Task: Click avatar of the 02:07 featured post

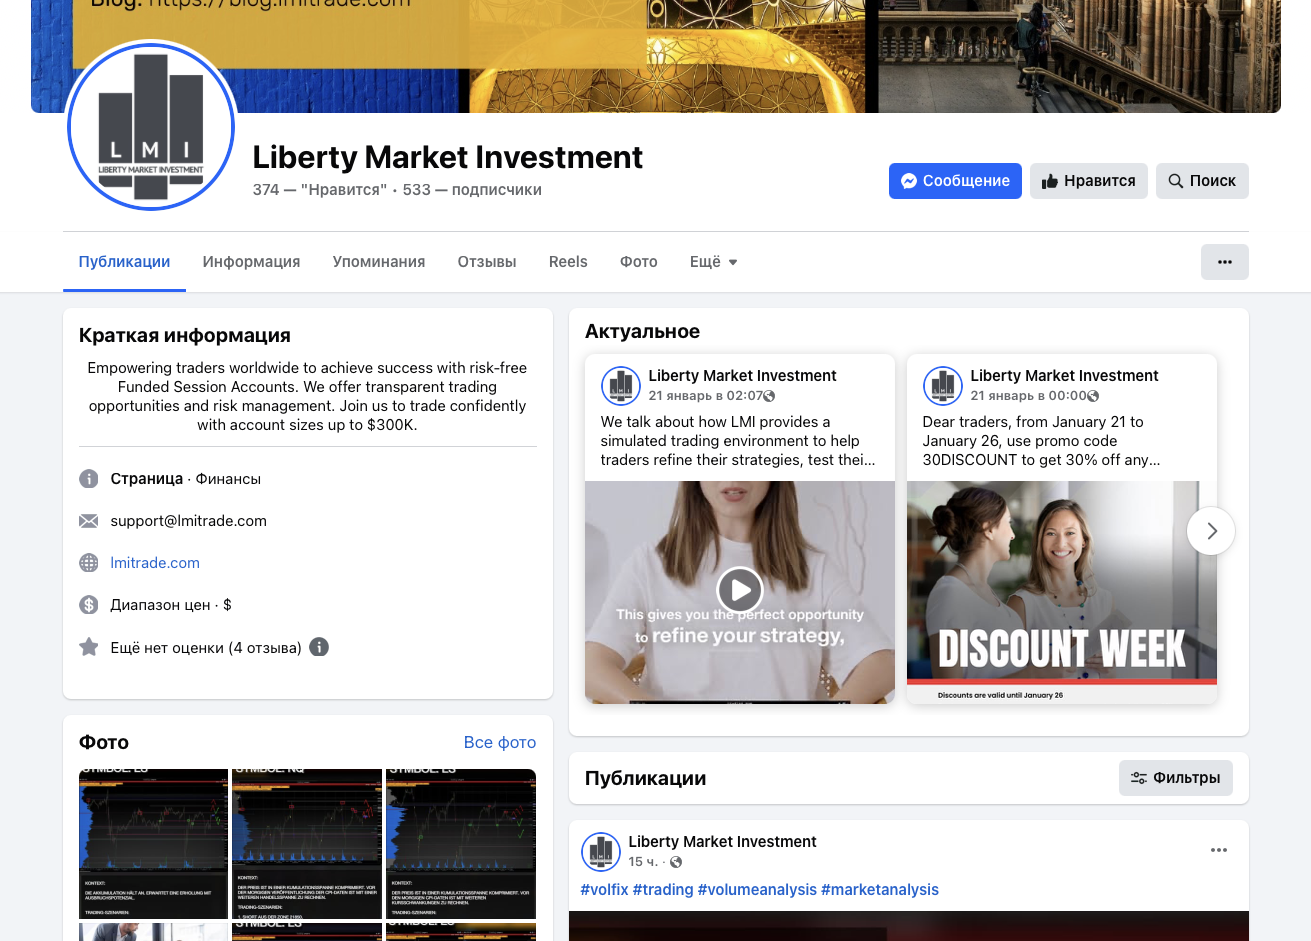Action: click(x=621, y=385)
